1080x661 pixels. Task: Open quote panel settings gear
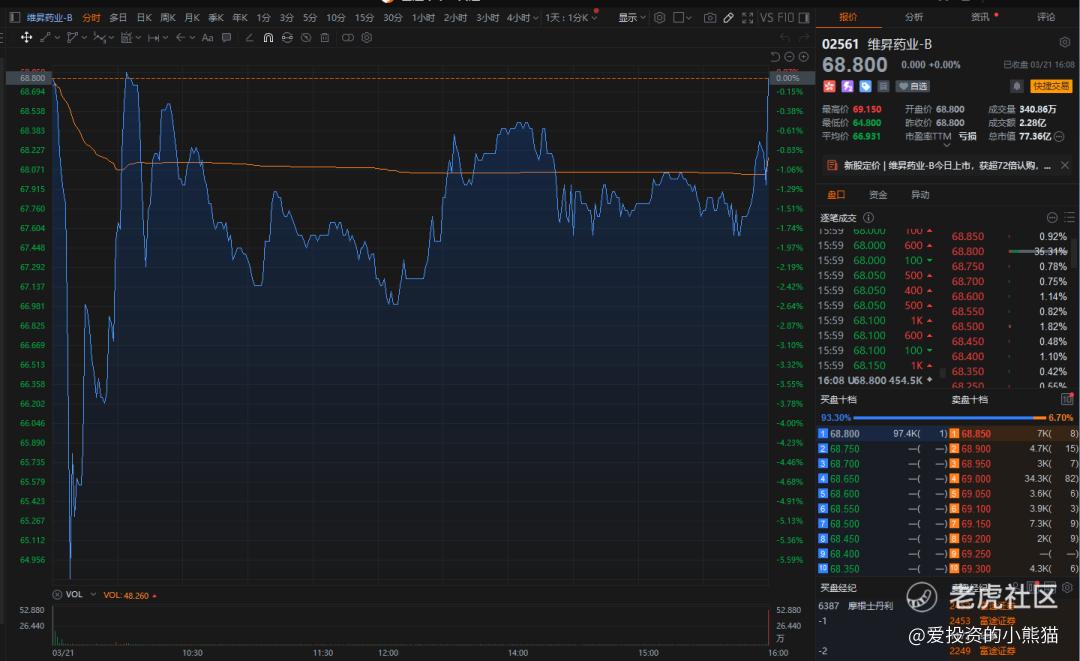pyautogui.click(x=1064, y=43)
